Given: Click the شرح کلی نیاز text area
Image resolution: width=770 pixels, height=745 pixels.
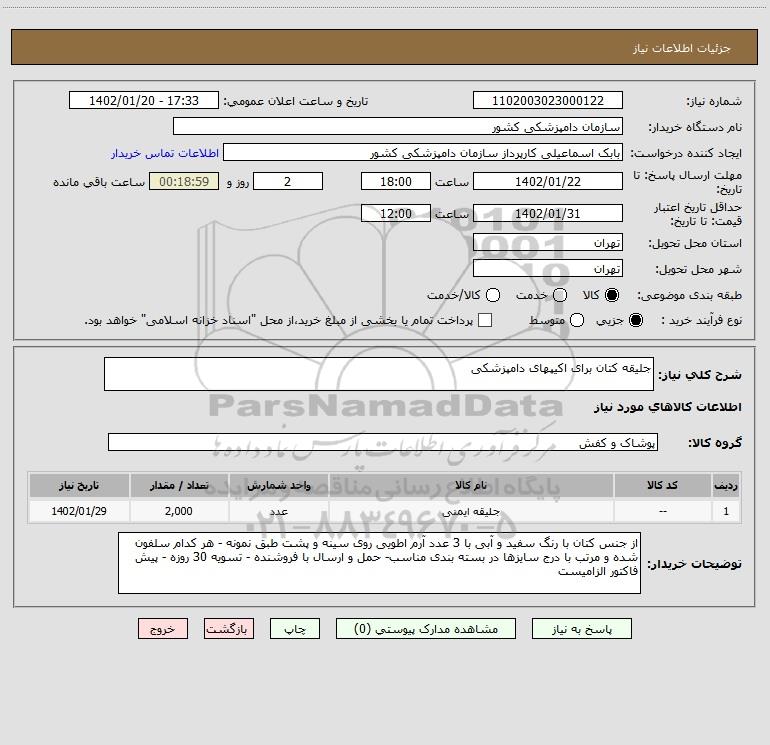Looking at the screenshot, I should click(x=379, y=374).
